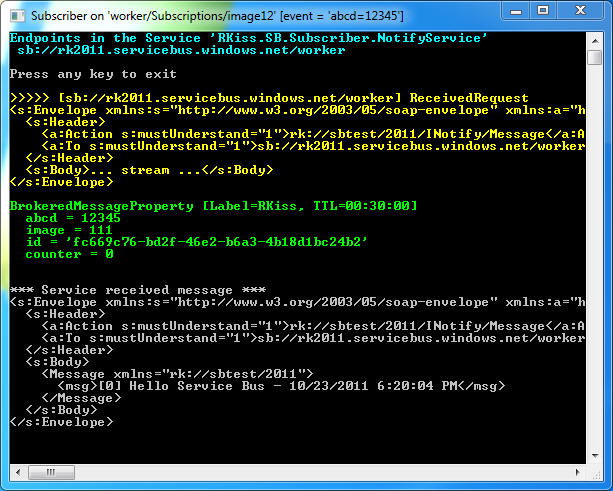Click the yellow '</s:Header>' closing tag
Screen dimensions: 613x491
pyautogui.click(x=69, y=158)
